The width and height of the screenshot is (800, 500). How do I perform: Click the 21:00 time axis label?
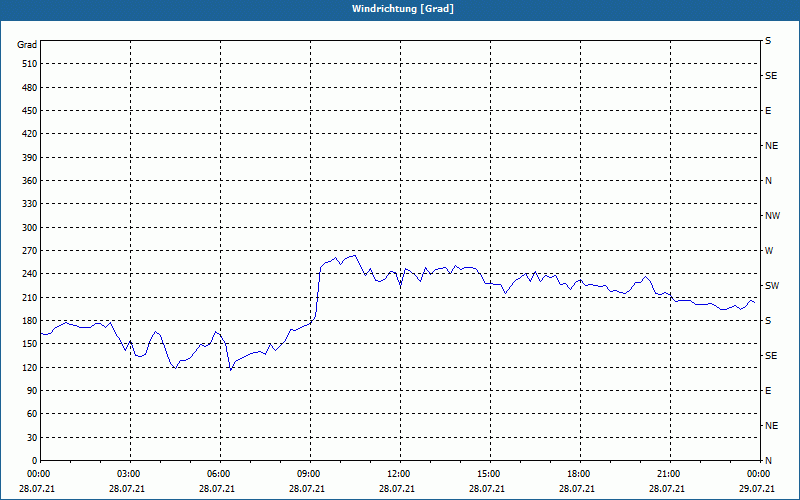click(x=670, y=474)
